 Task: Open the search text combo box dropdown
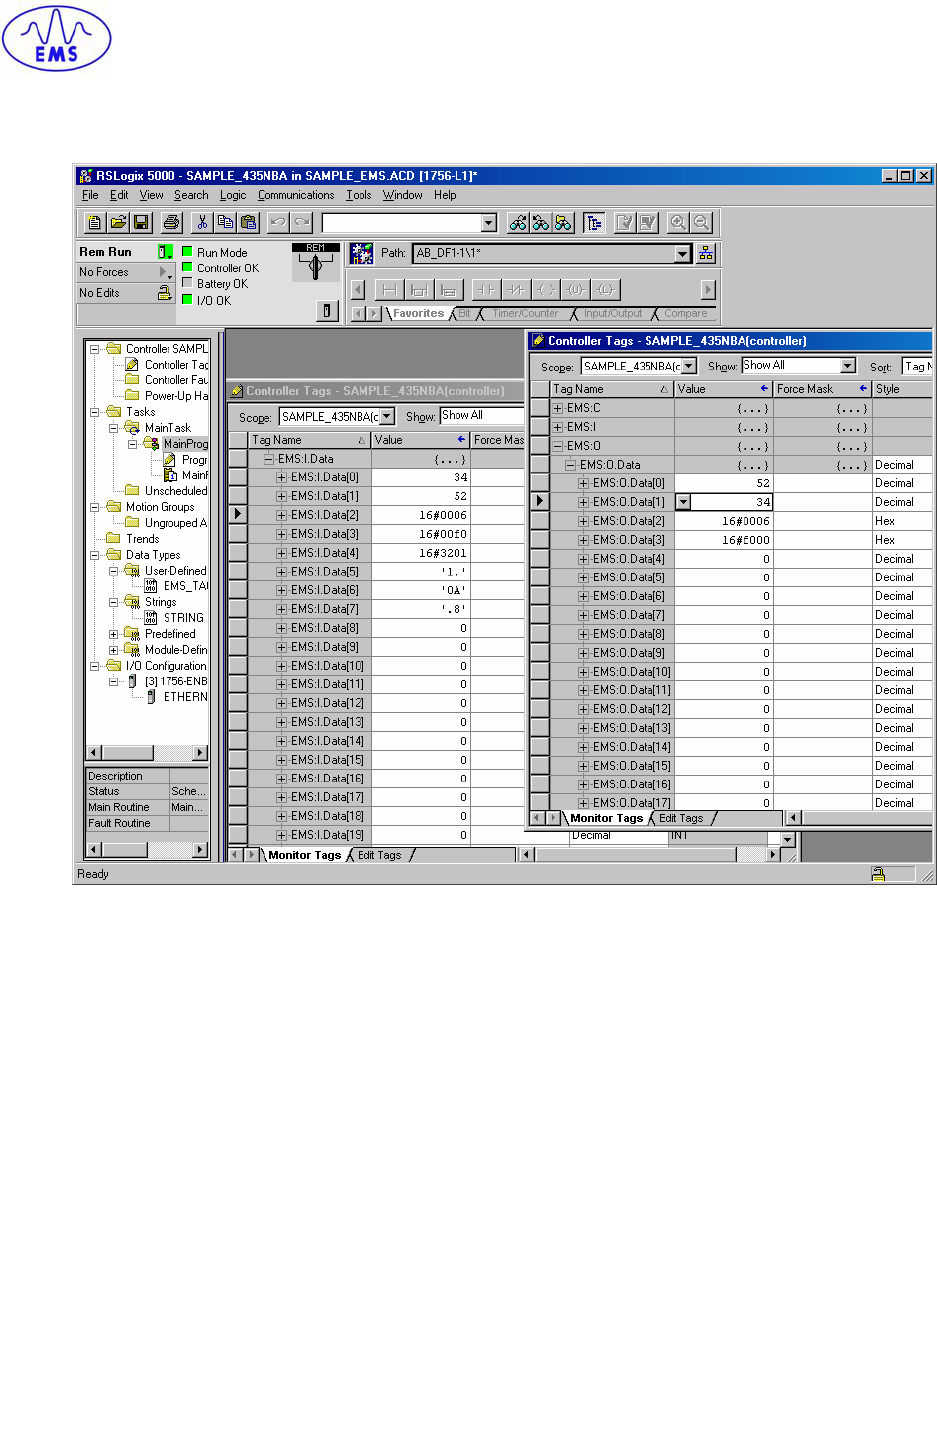[489, 223]
